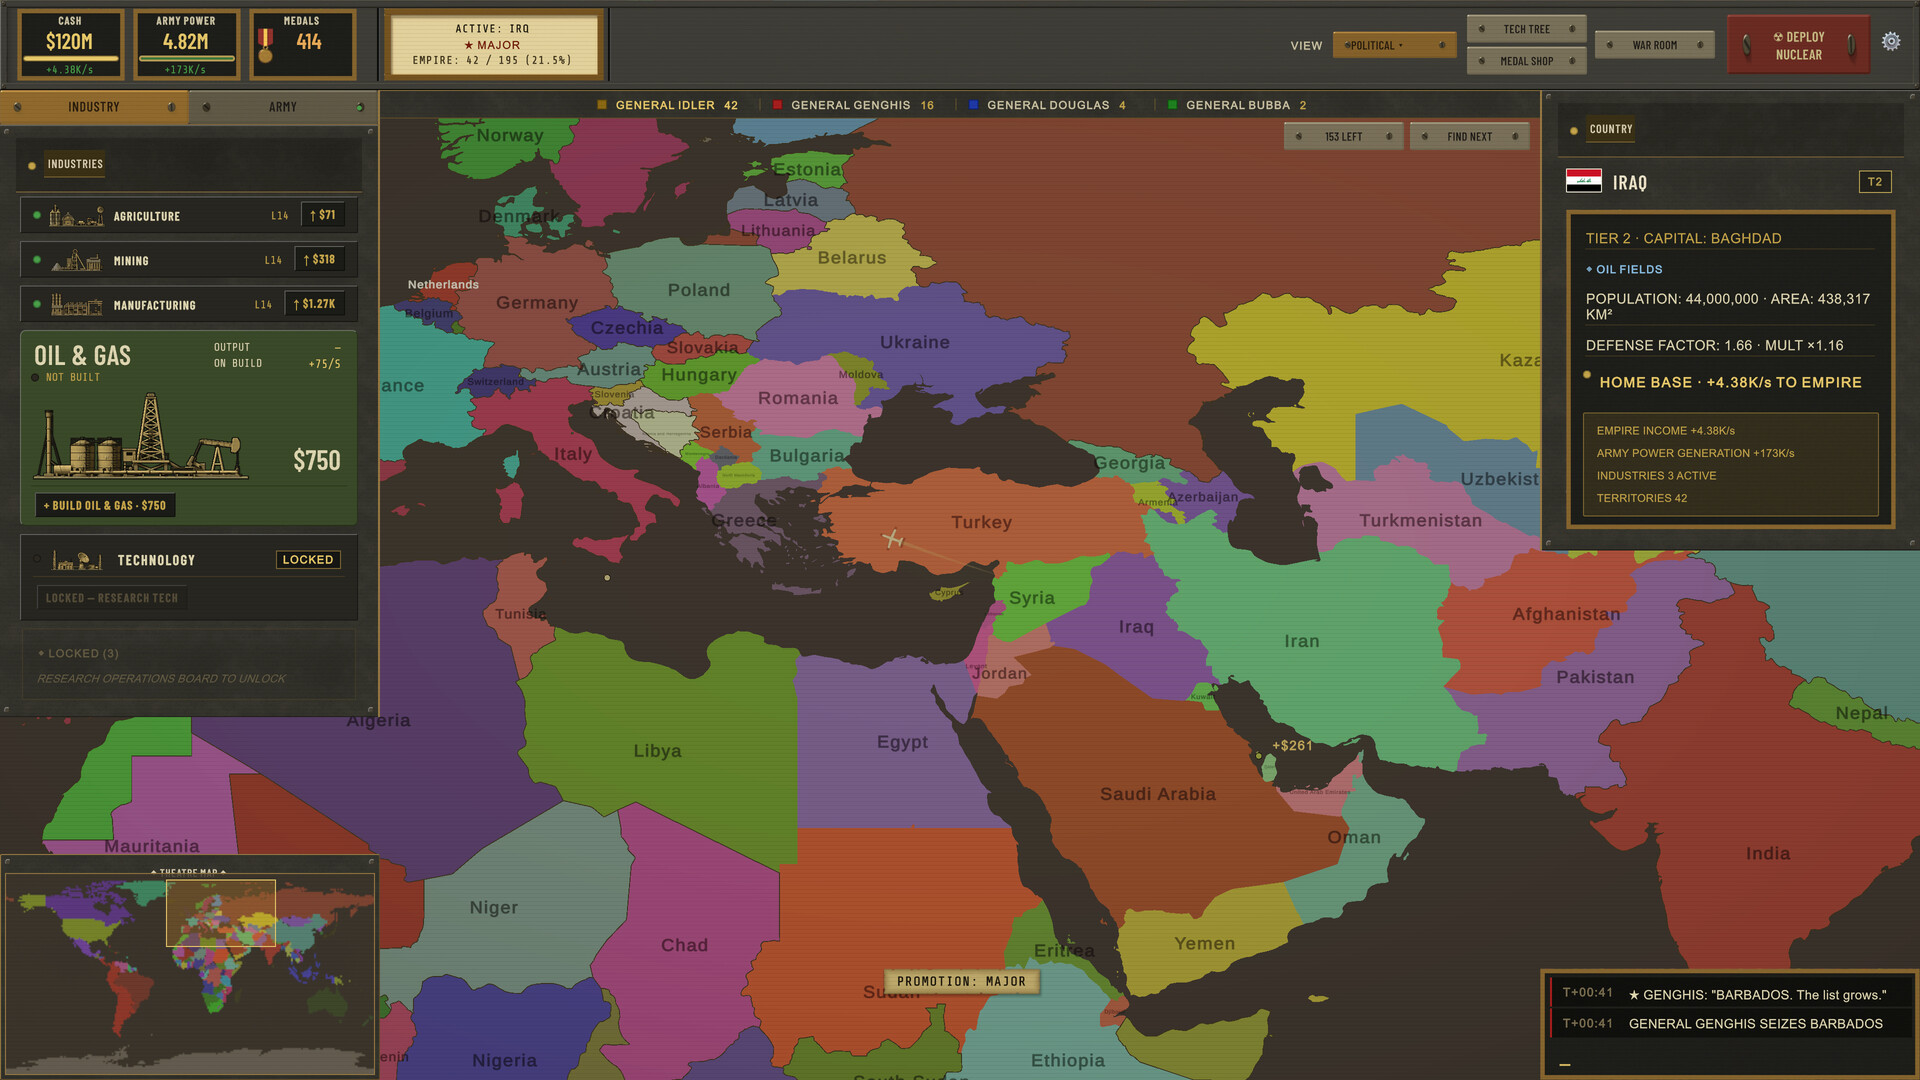Image resolution: width=1920 pixels, height=1080 pixels.
Task: Click the green Manufacturing status light
Action: click(x=37, y=304)
